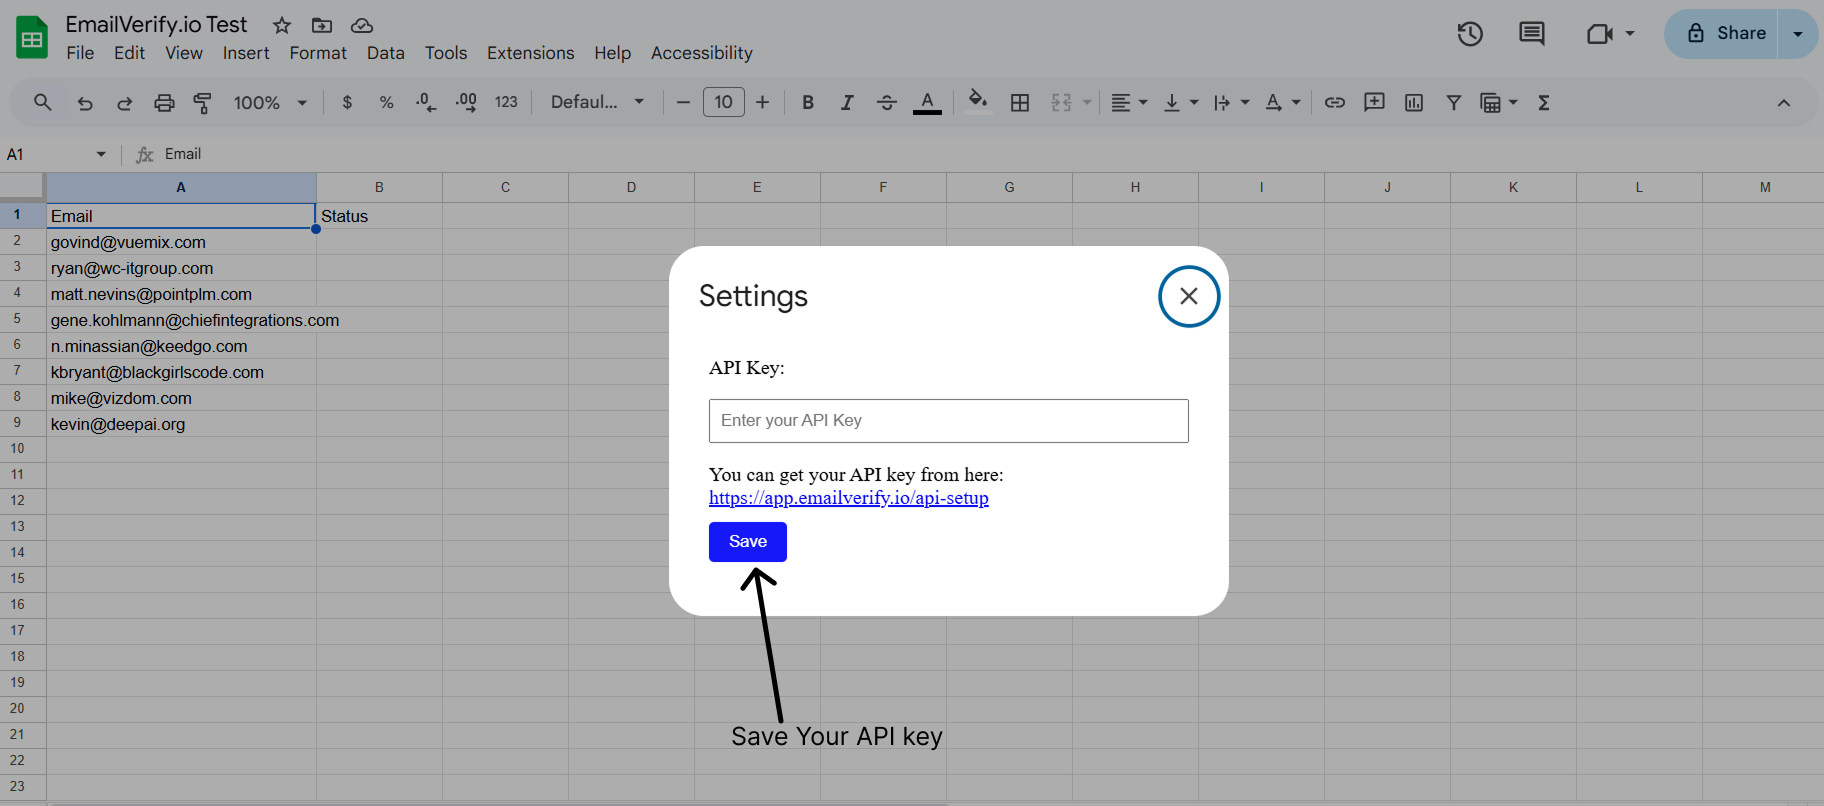Decrease decimal places
The width and height of the screenshot is (1824, 806).
point(426,102)
